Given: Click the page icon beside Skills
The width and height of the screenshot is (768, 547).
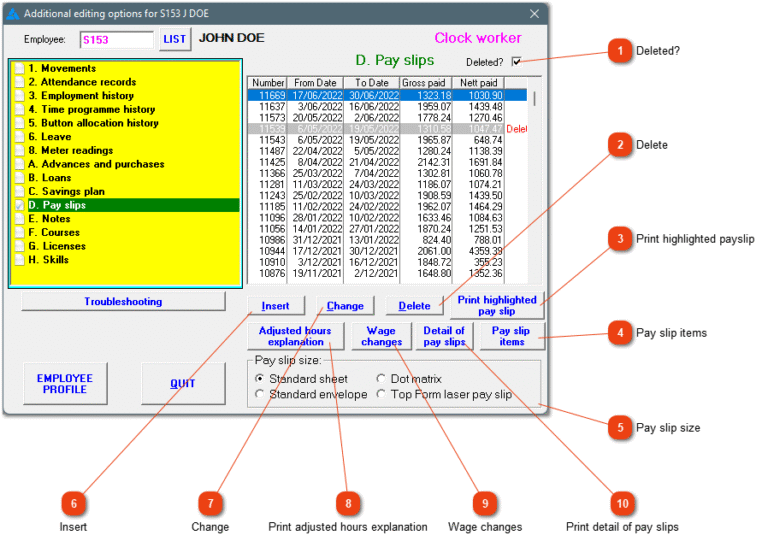Looking at the screenshot, I should point(19,259).
